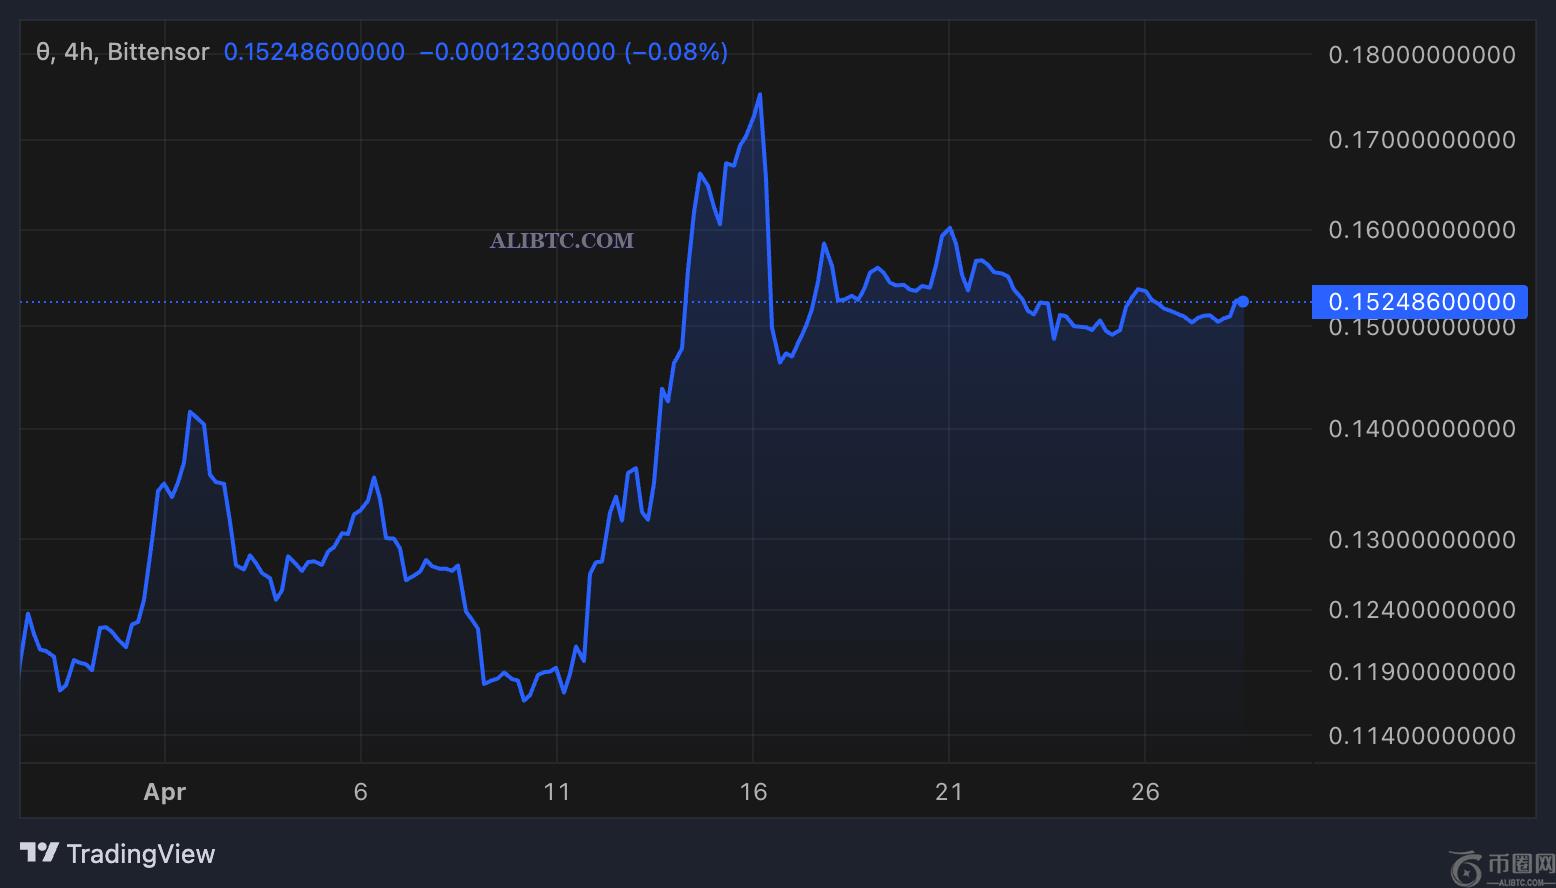Click the 0.18000000000 price axis label
This screenshot has height=888, width=1556.
pos(1421,55)
